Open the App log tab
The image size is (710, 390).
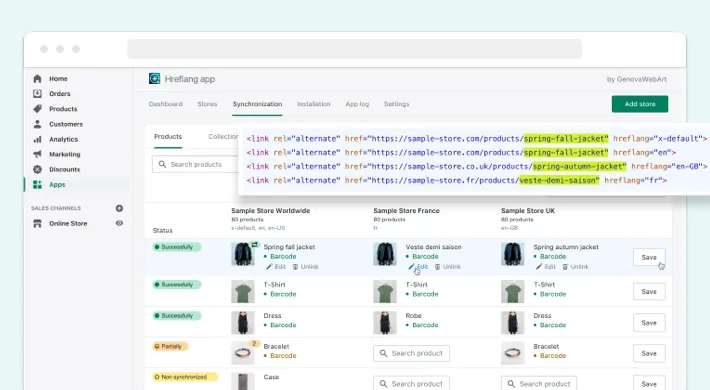pos(357,104)
